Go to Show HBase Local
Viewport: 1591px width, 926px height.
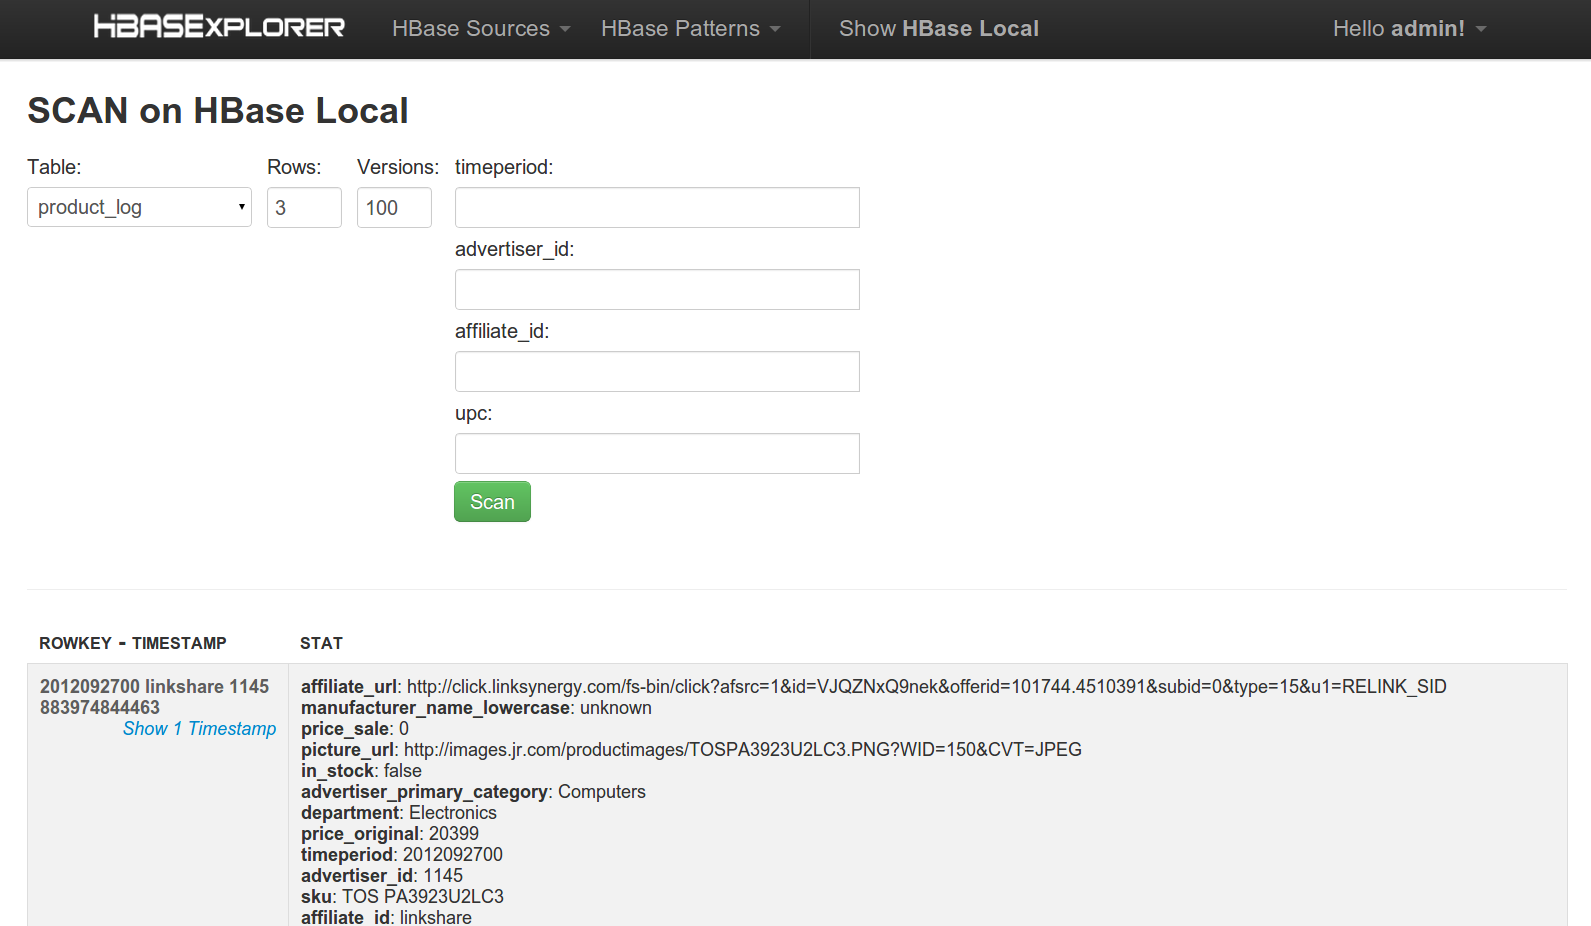939,29
